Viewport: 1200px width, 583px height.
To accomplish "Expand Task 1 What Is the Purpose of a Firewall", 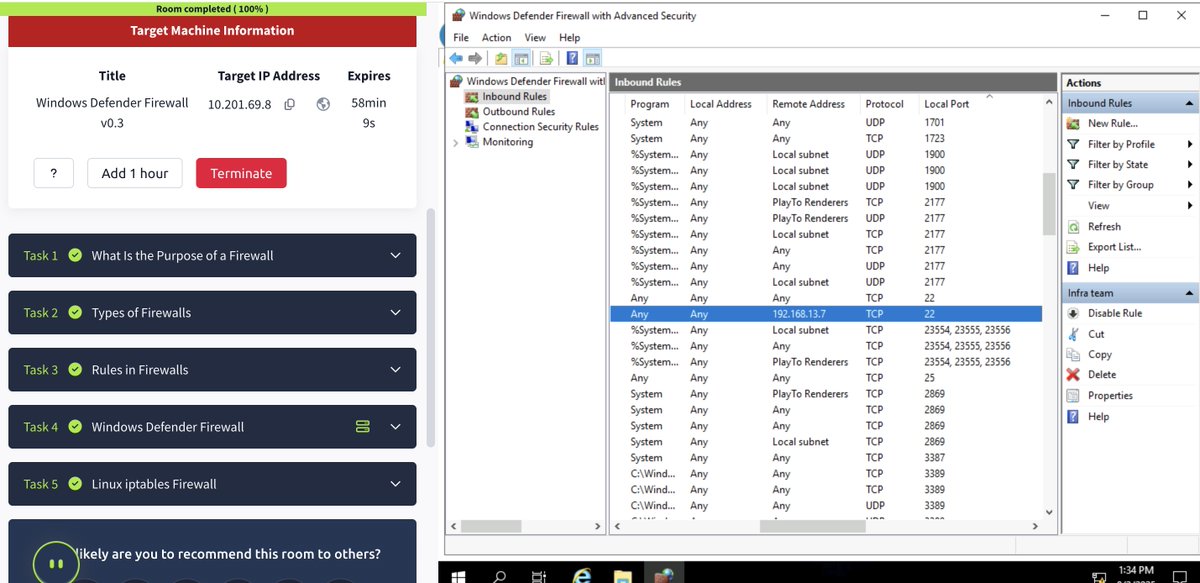I will pyautogui.click(x=212, y=256).
